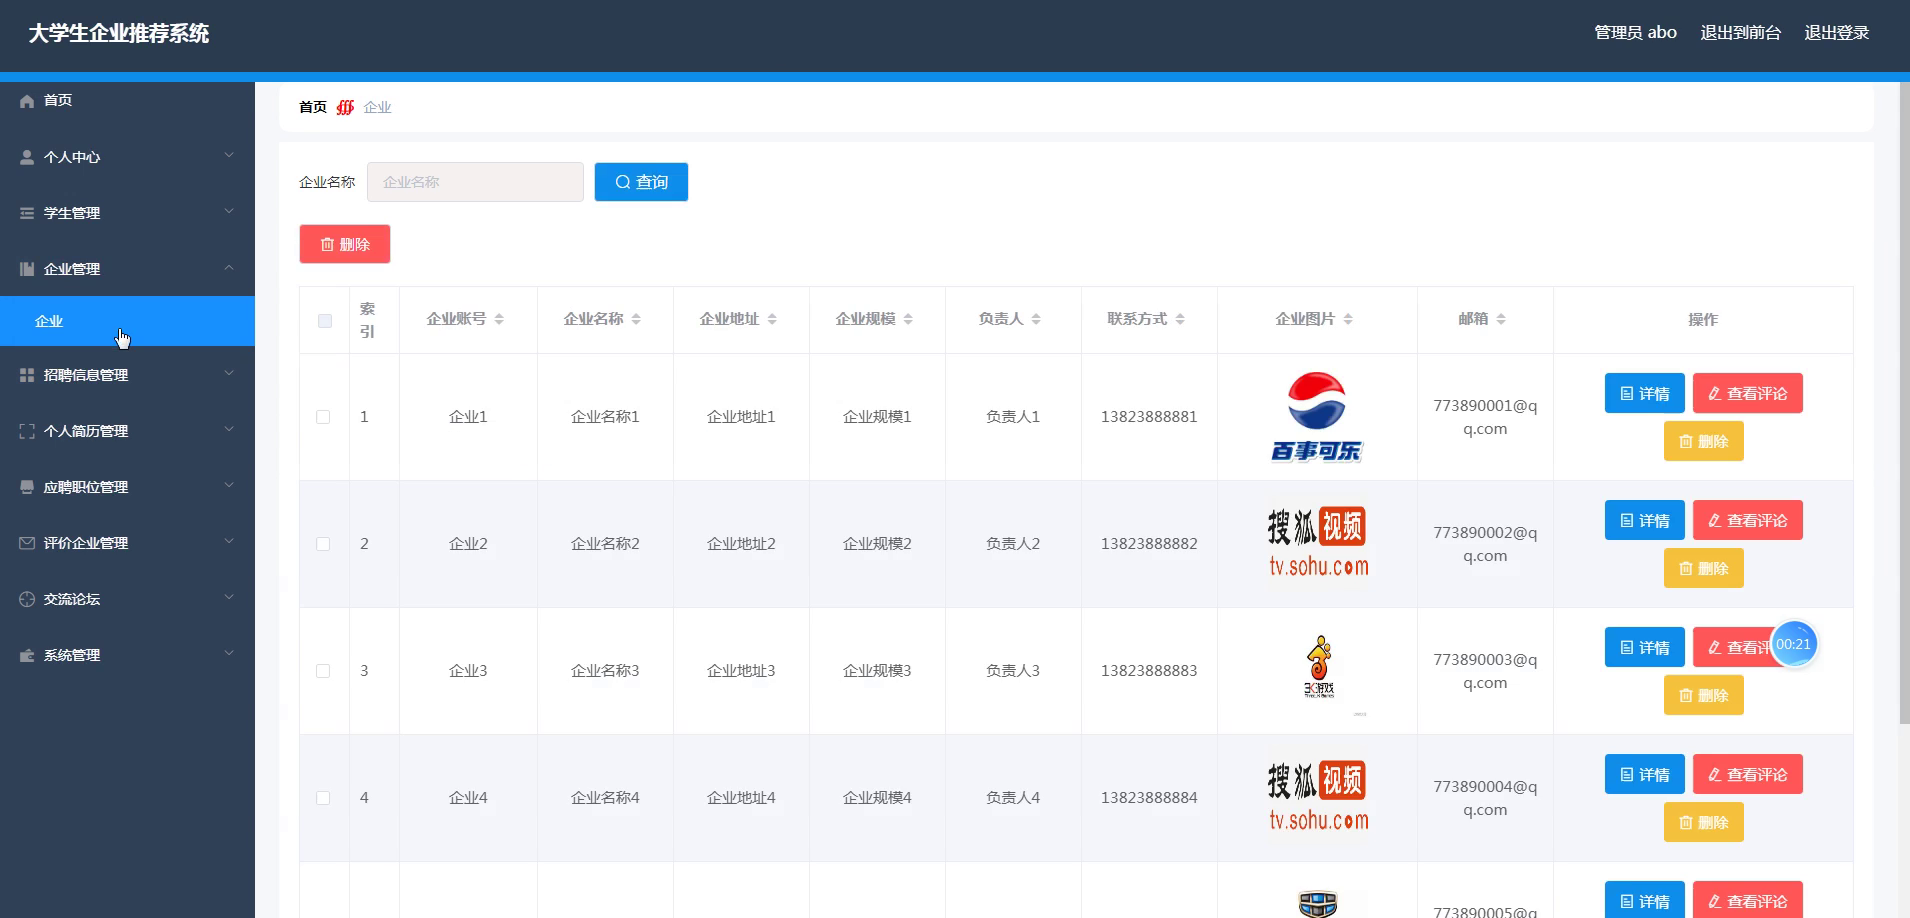This screenshot has height=918, width=1910.
Task: Click the 个人中心 user icon
Action: coord(27,157)
